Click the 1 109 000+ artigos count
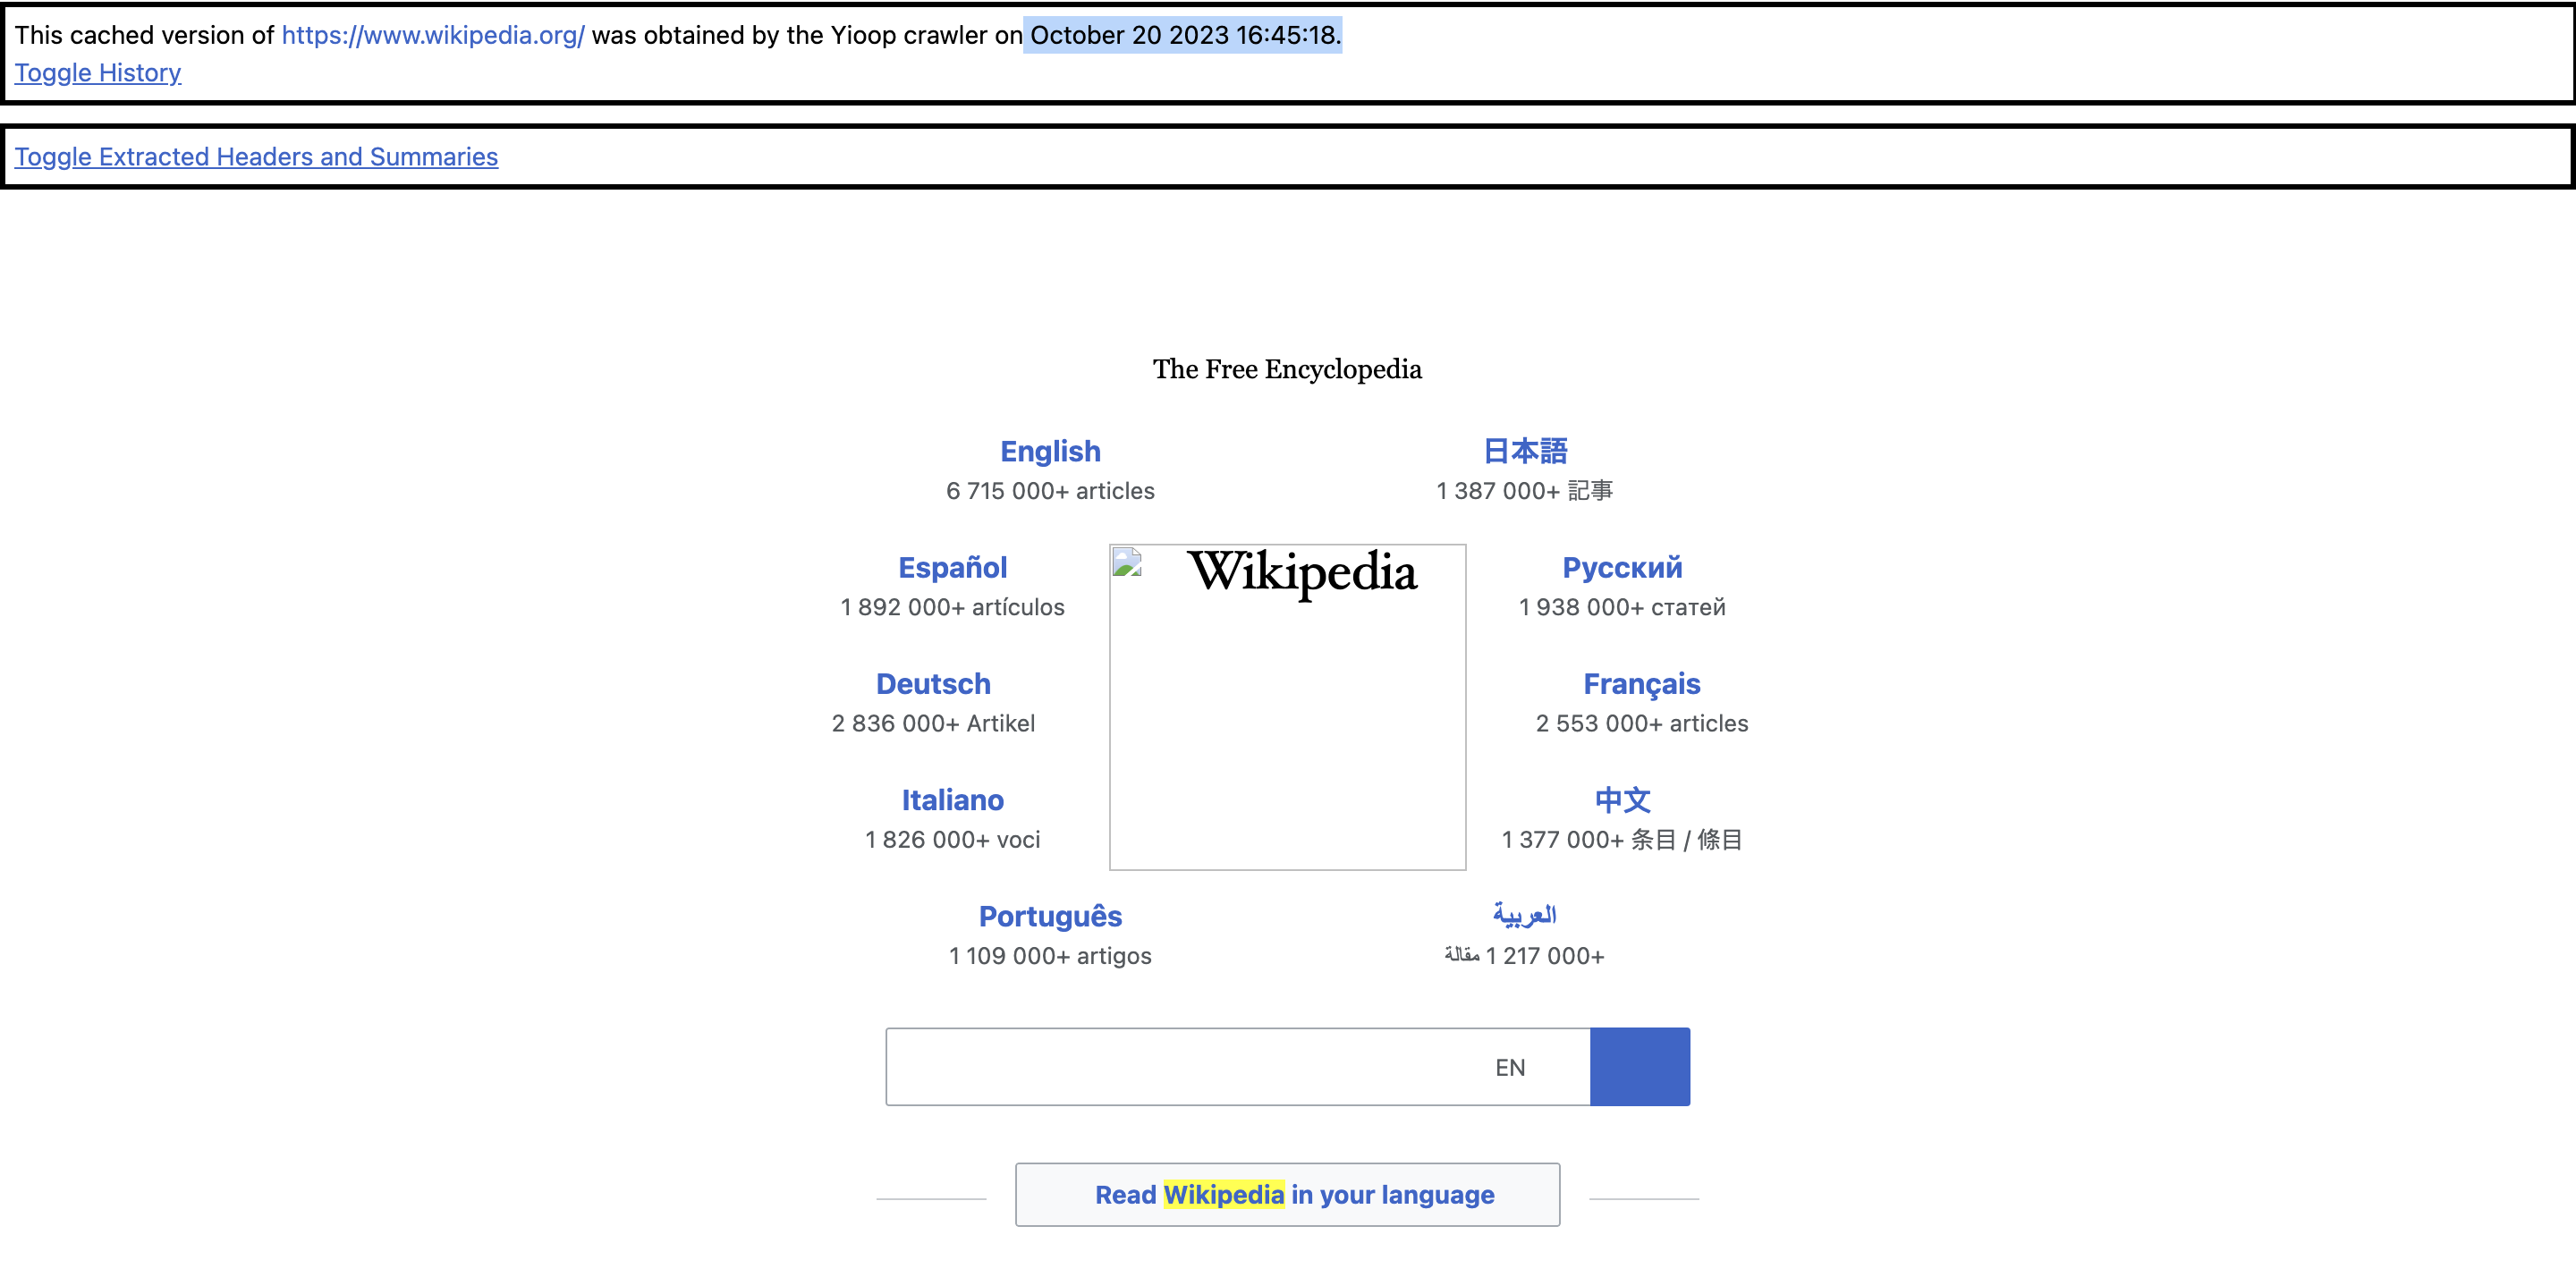The width and height of the screenshot is (2576, 1277). point(1050,955)
